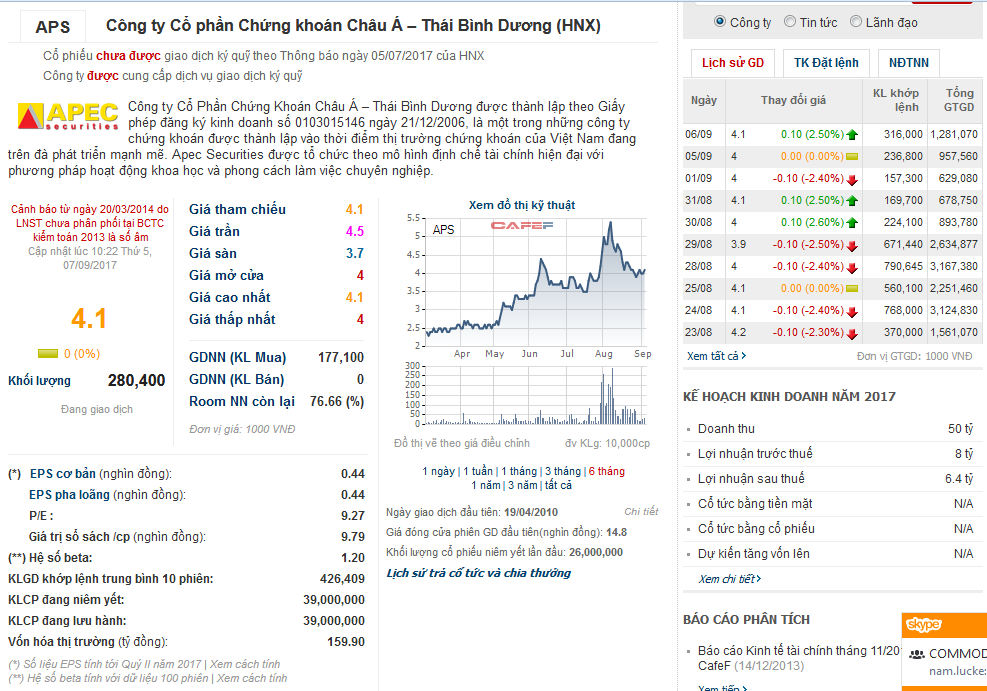Show the tất cả chart range
The image size is (987, 691).
pos(558,485)
